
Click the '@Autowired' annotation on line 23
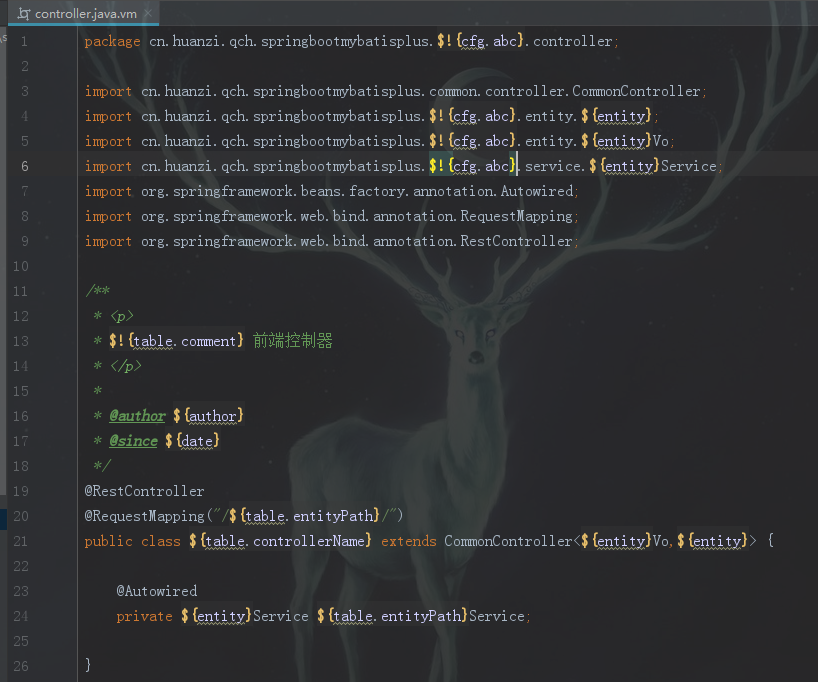coord(157,591)
